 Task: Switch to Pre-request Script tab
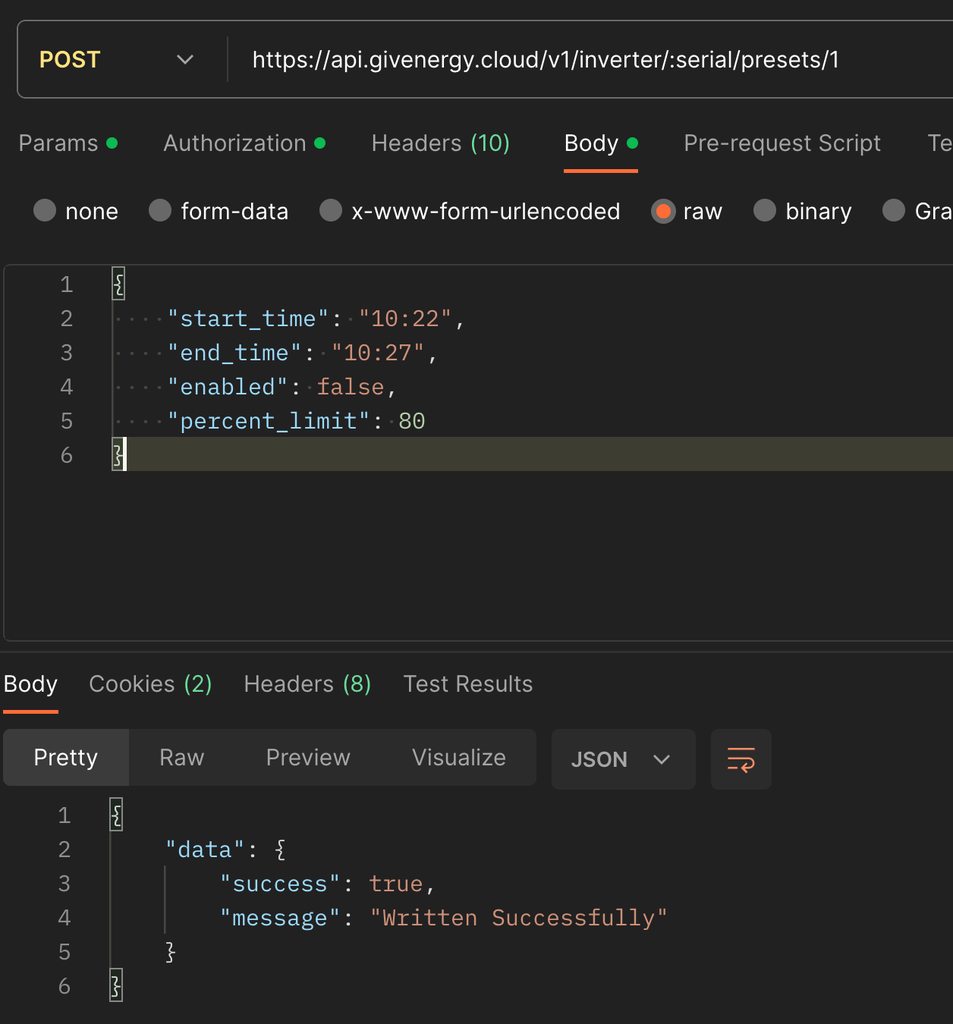782,143
